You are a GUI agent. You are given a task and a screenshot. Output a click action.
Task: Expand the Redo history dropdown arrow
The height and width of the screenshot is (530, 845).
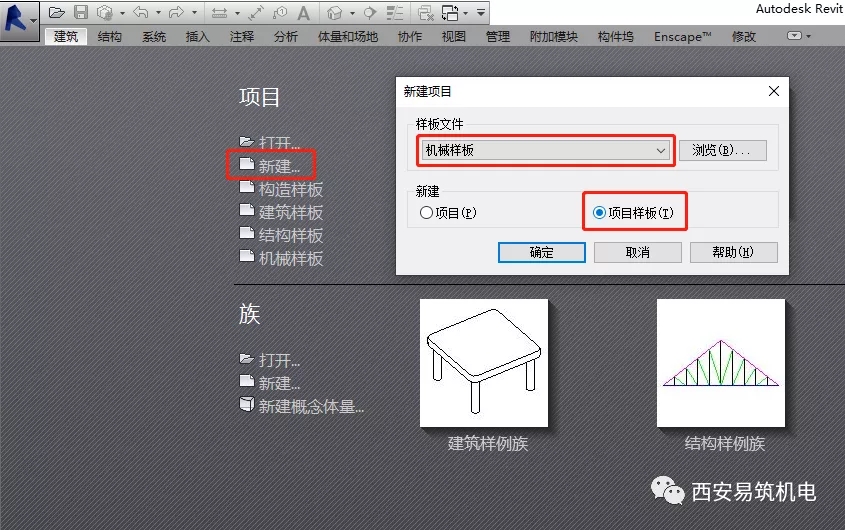(195, 13)
